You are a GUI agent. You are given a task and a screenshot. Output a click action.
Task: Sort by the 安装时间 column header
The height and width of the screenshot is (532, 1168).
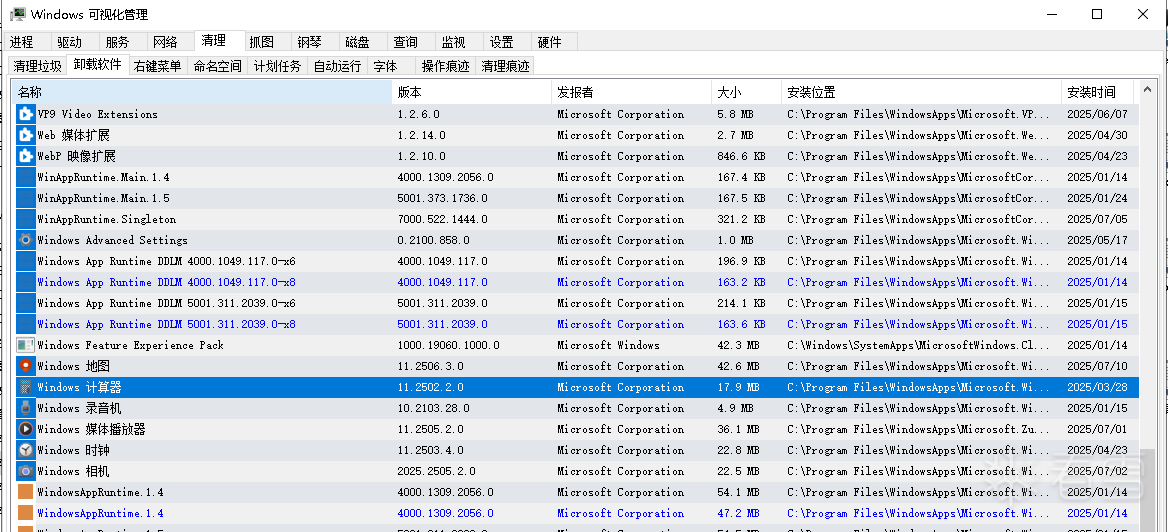point(1097,92)
